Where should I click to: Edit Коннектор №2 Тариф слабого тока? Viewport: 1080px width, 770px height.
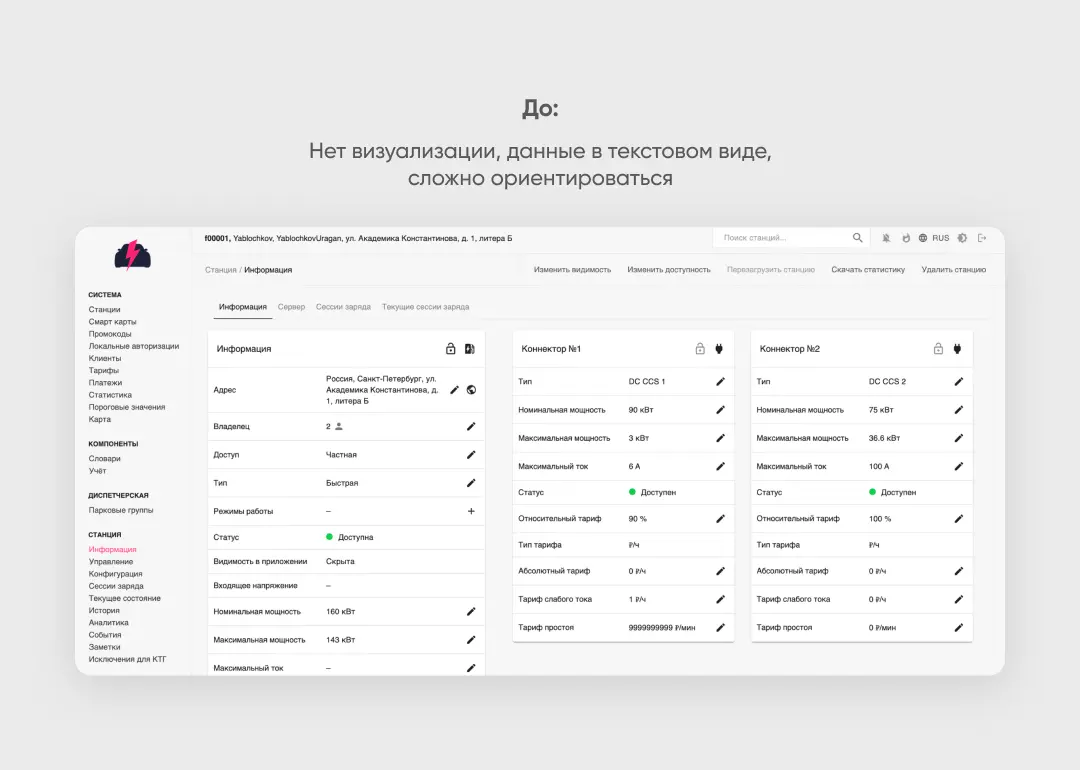click(x=959, y=599)
